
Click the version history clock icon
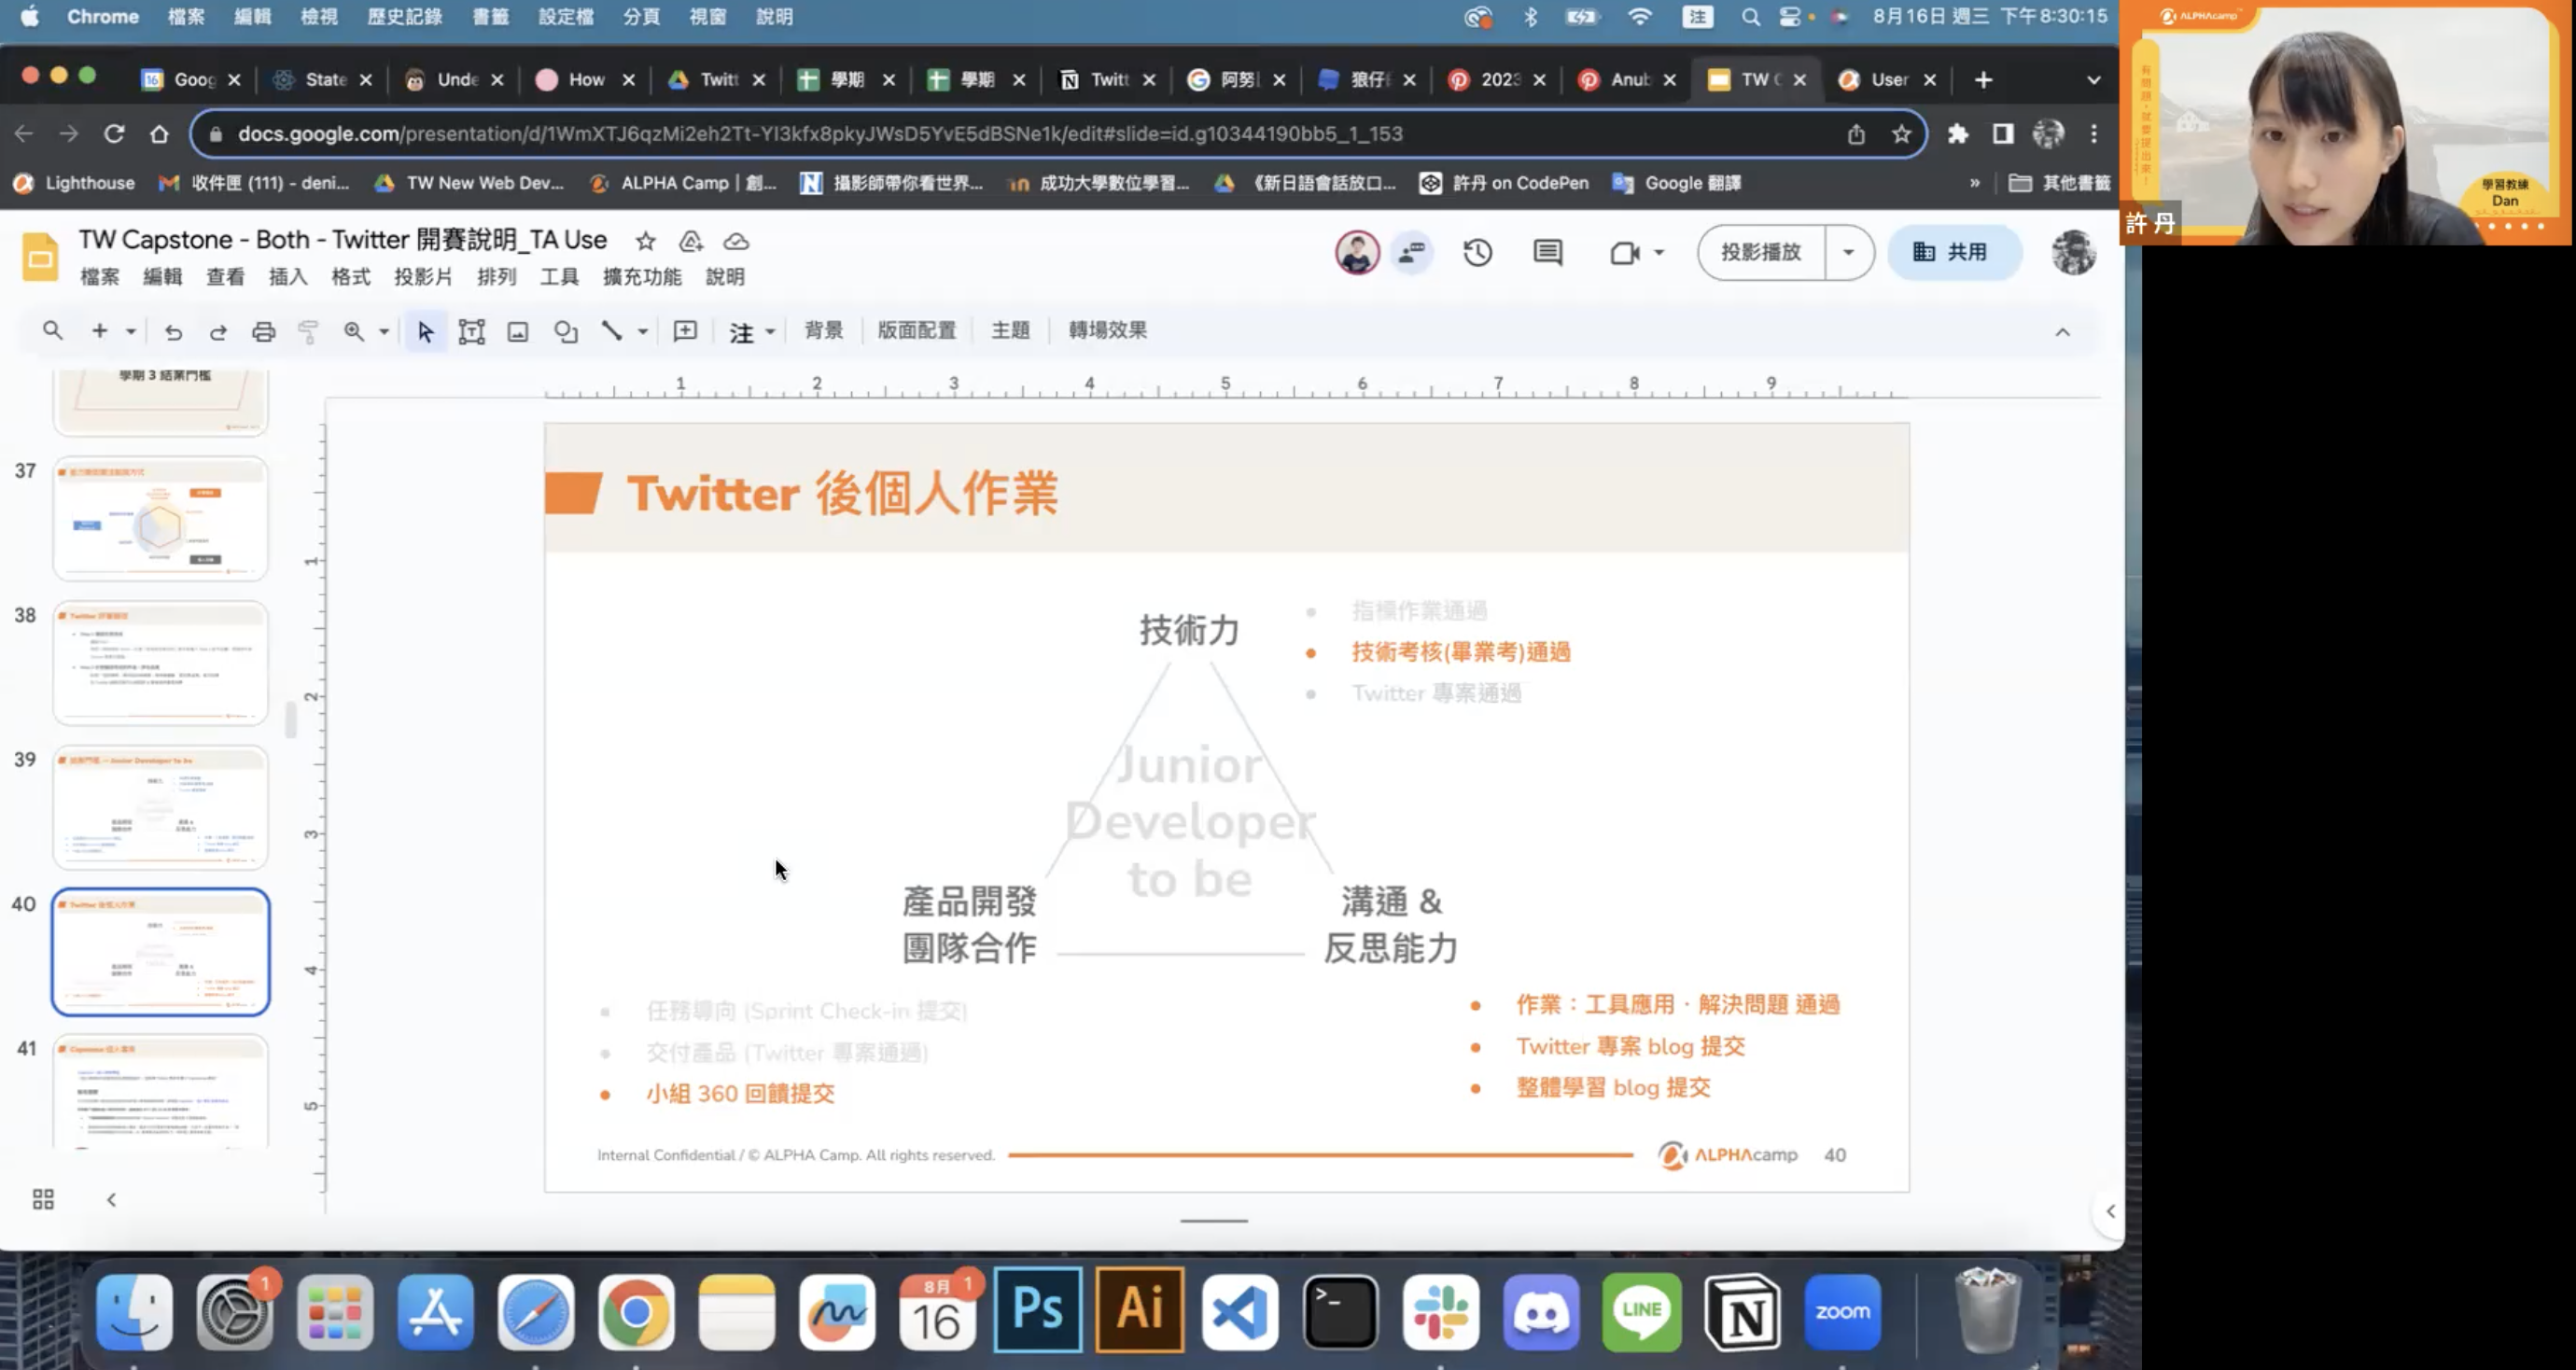1477,253
